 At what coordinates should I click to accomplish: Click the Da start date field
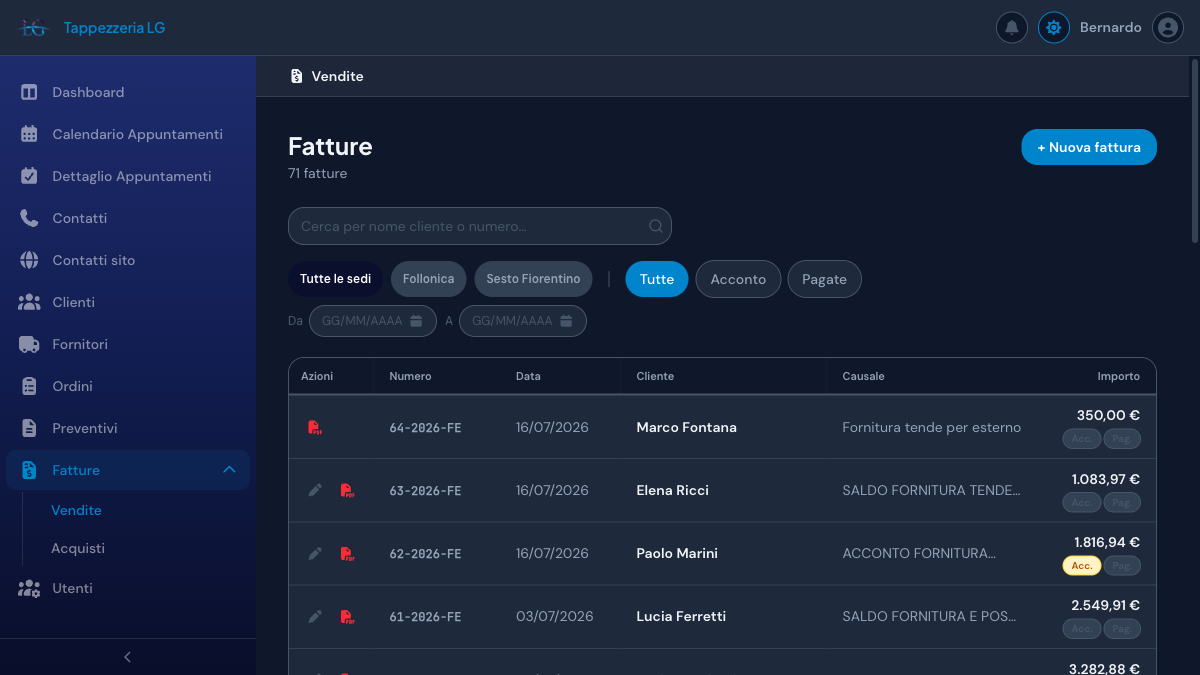point(372,321)
